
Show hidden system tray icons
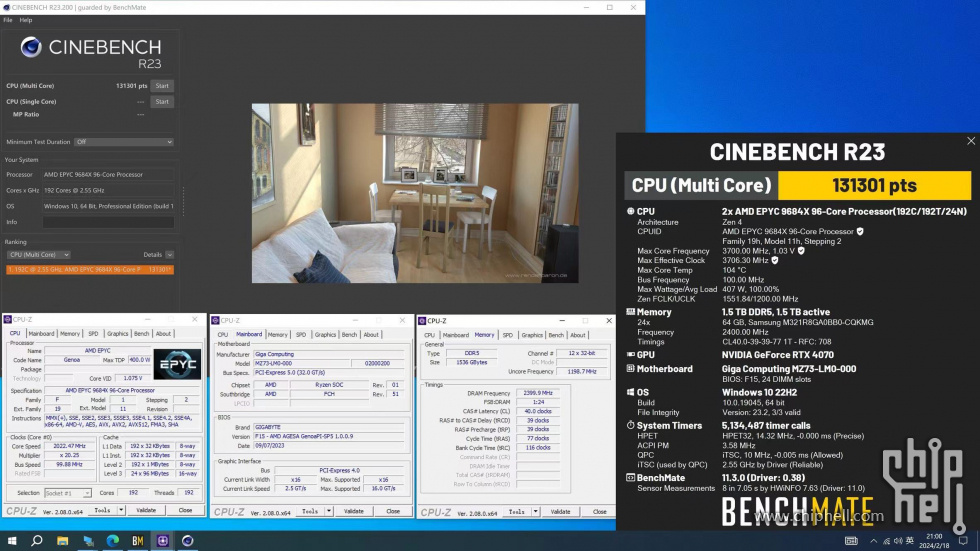coord(873,541)
